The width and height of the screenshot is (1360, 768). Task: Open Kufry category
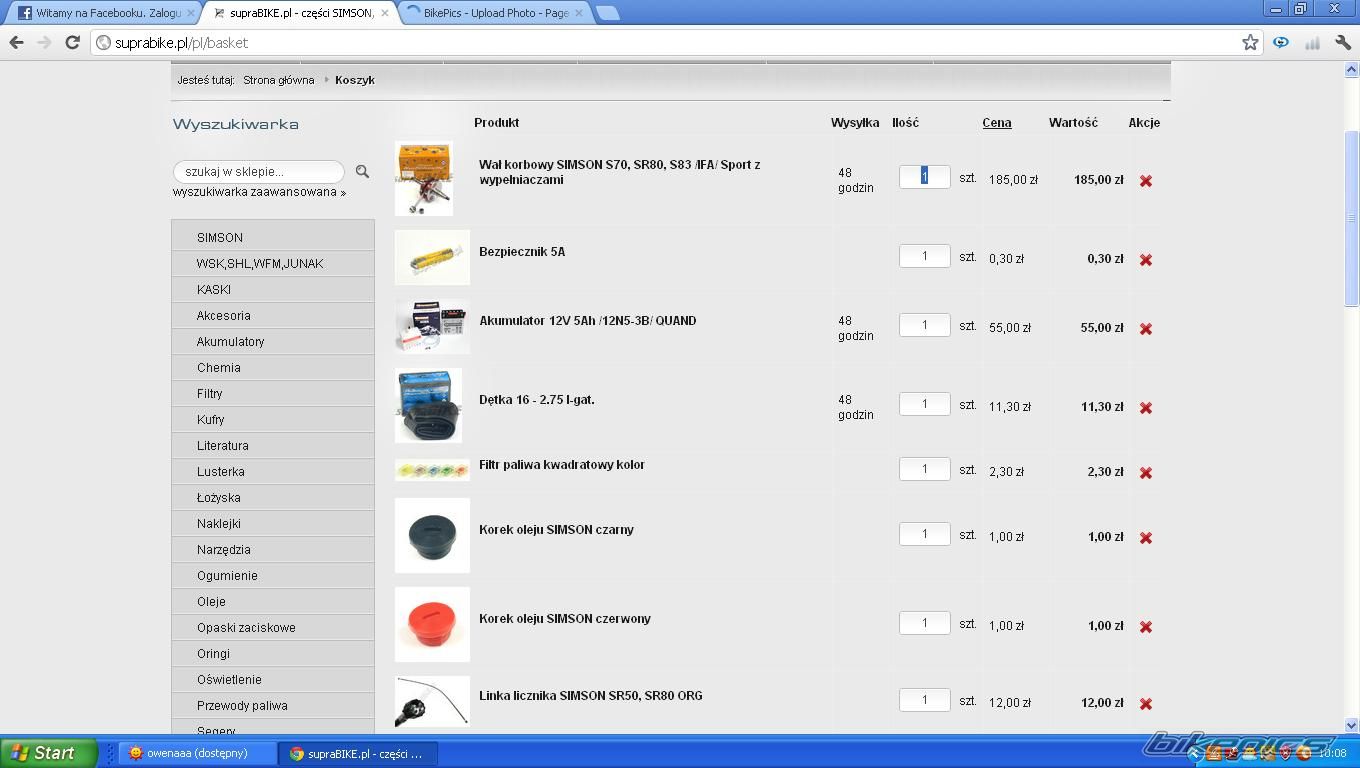(273, 420)
